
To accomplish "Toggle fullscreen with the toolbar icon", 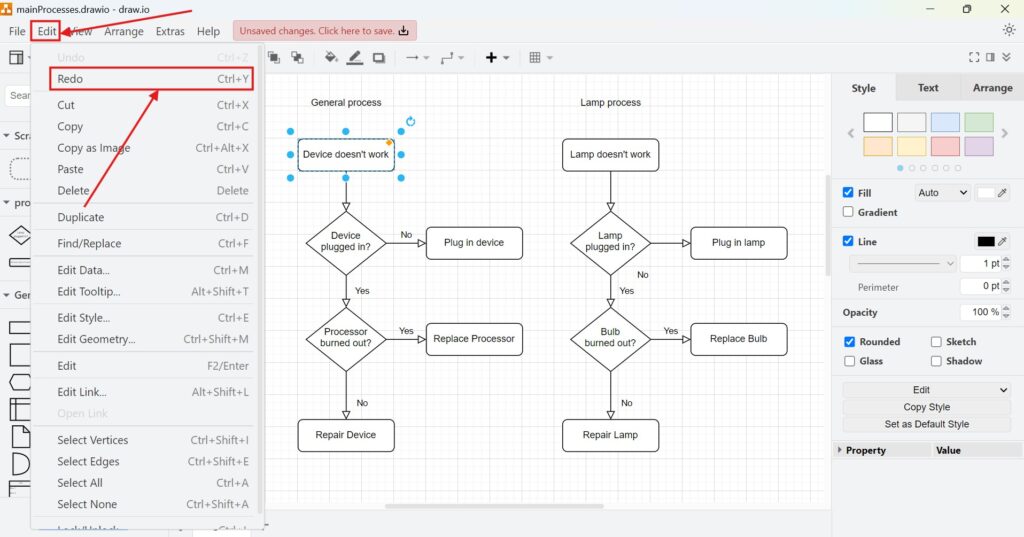I will pyautogui.click(x=975, y=58).
